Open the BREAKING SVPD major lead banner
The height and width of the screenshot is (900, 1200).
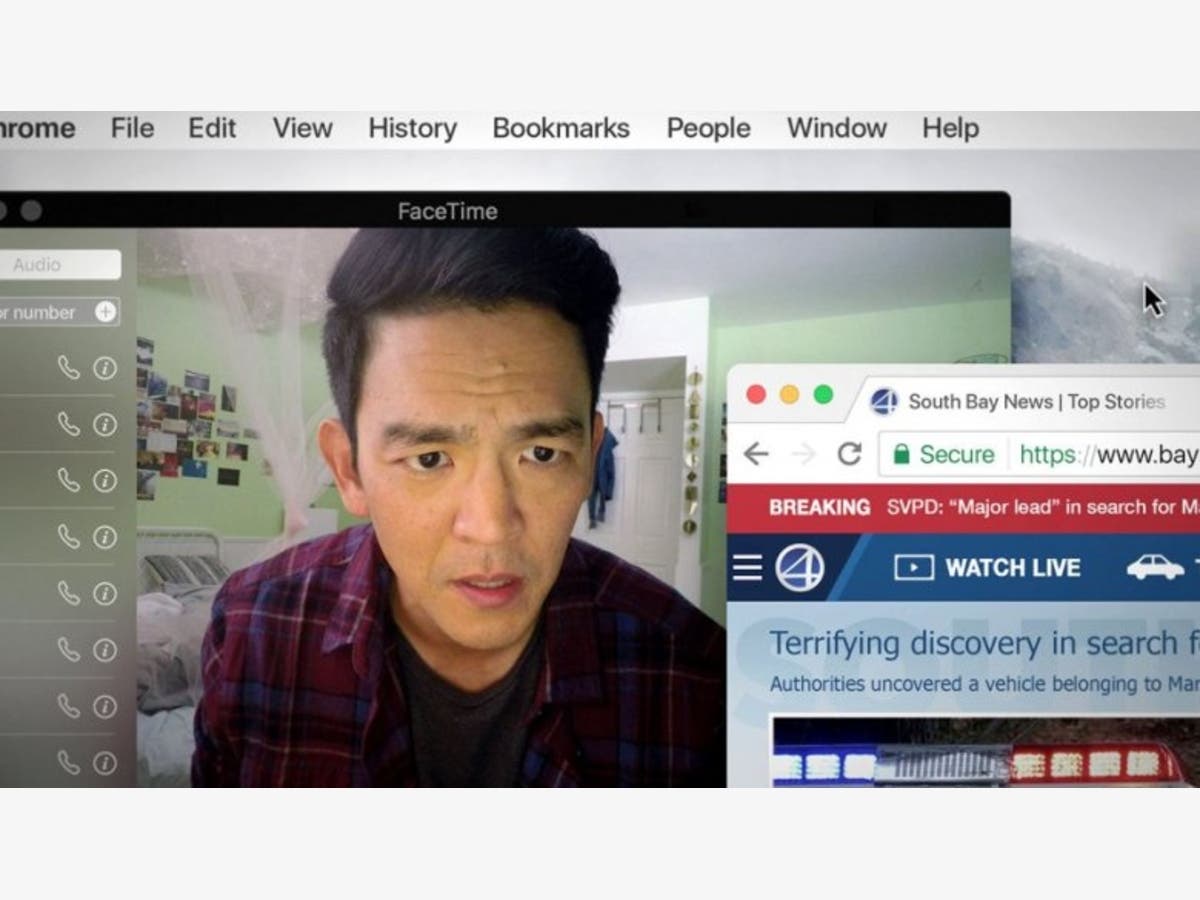pos(963,507)
